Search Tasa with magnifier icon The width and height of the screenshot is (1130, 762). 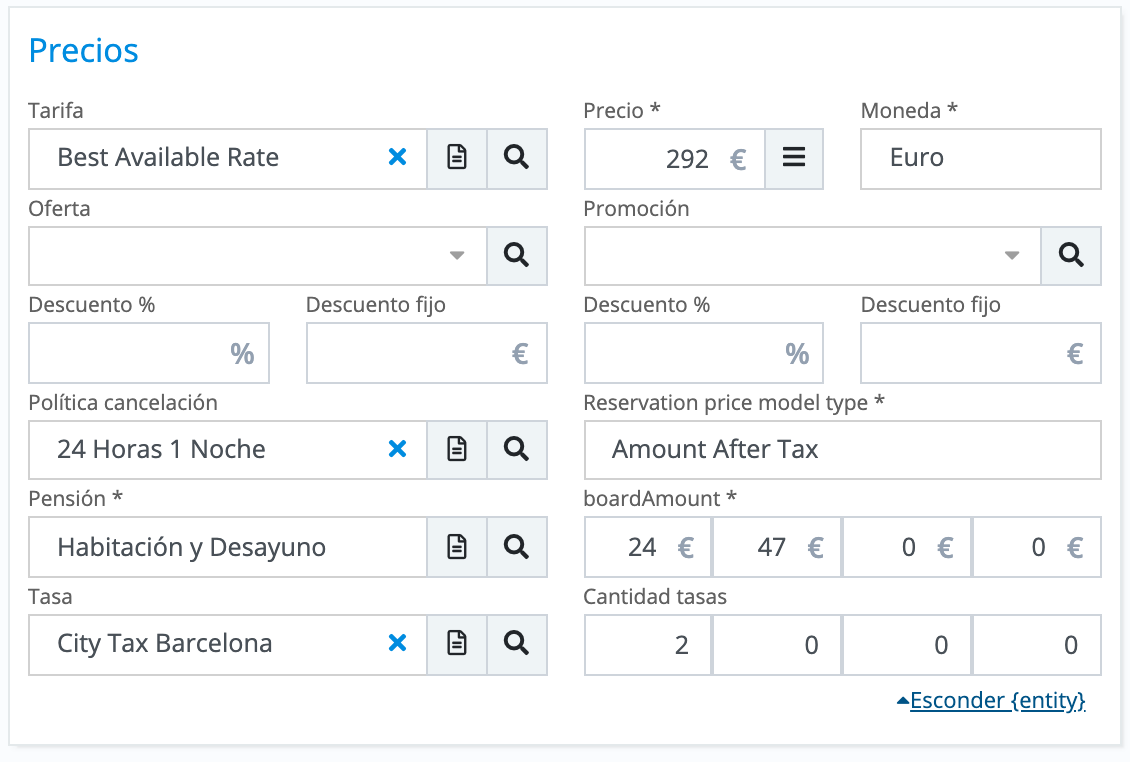coord(516,643)
